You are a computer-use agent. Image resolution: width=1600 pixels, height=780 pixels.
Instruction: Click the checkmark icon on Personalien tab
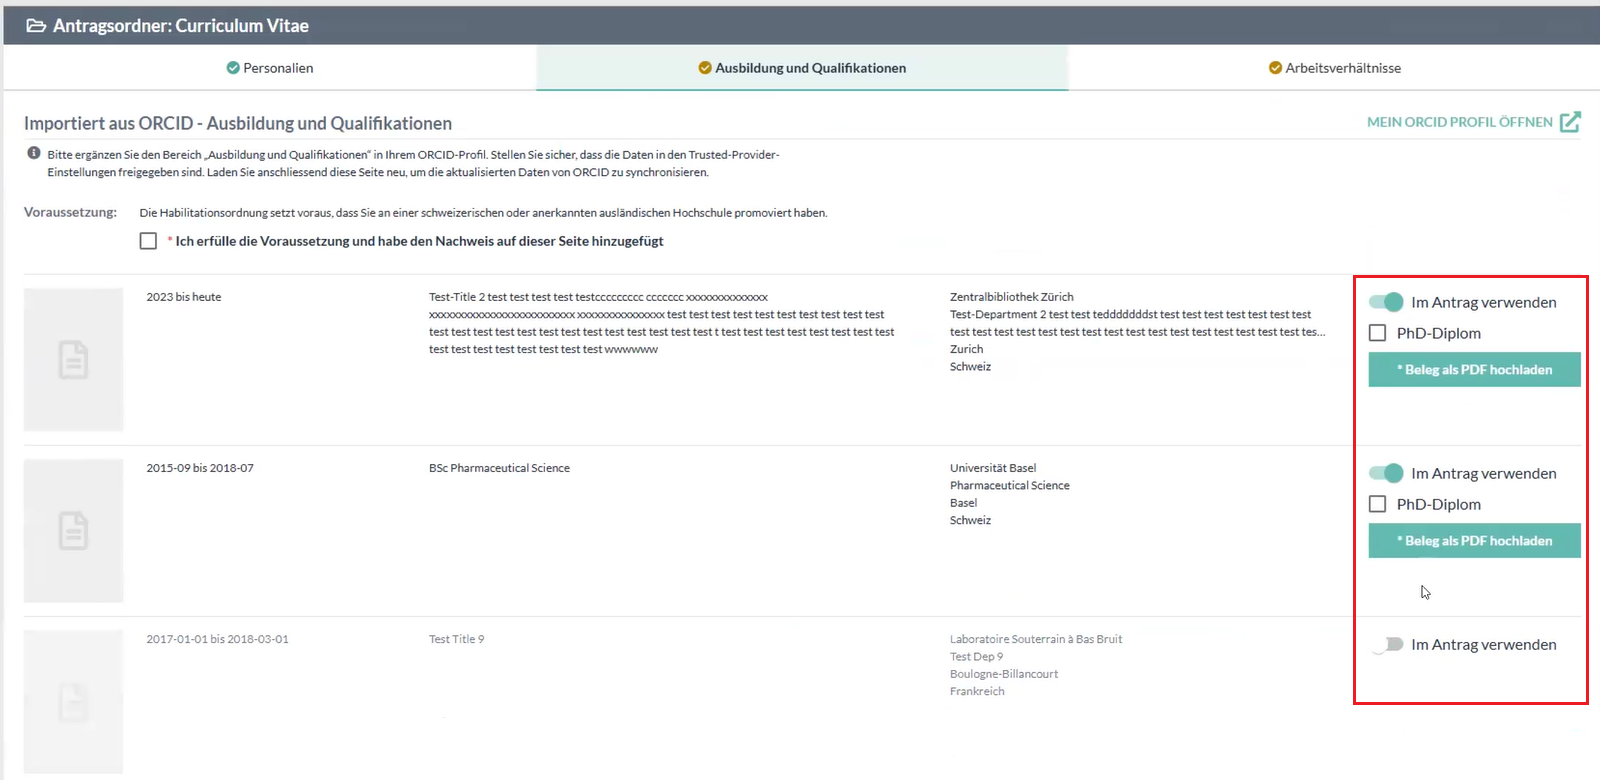233,68
